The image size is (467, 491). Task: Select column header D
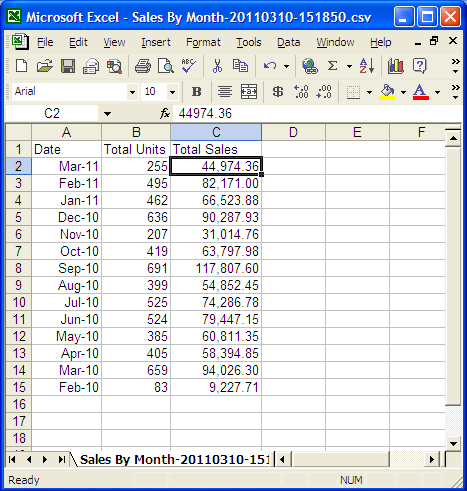click(x=293, y=132)
